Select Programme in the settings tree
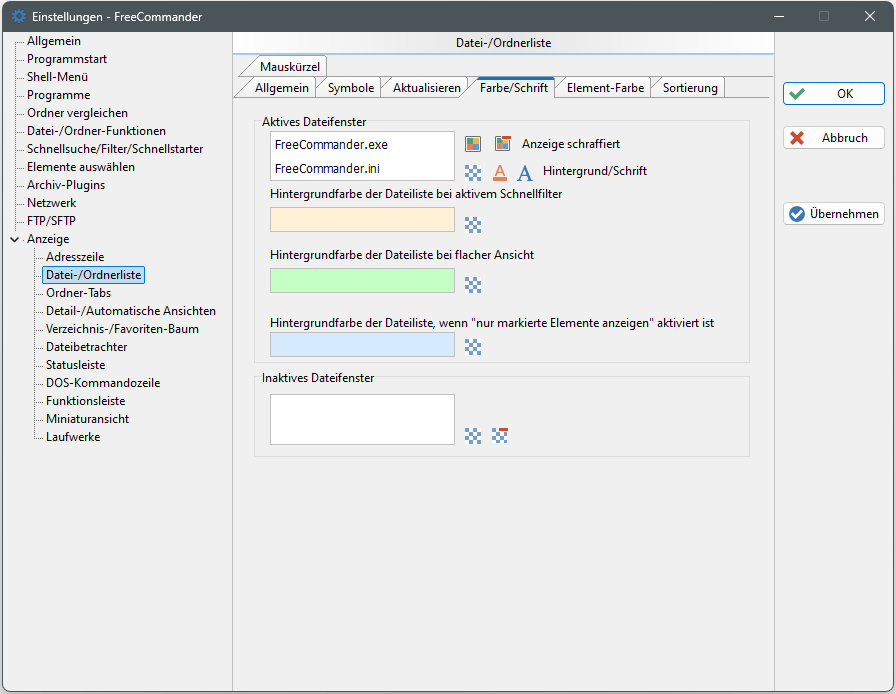The height and width of the screenshot is (694, 896). pyautogui.click(x=58, y=95)
